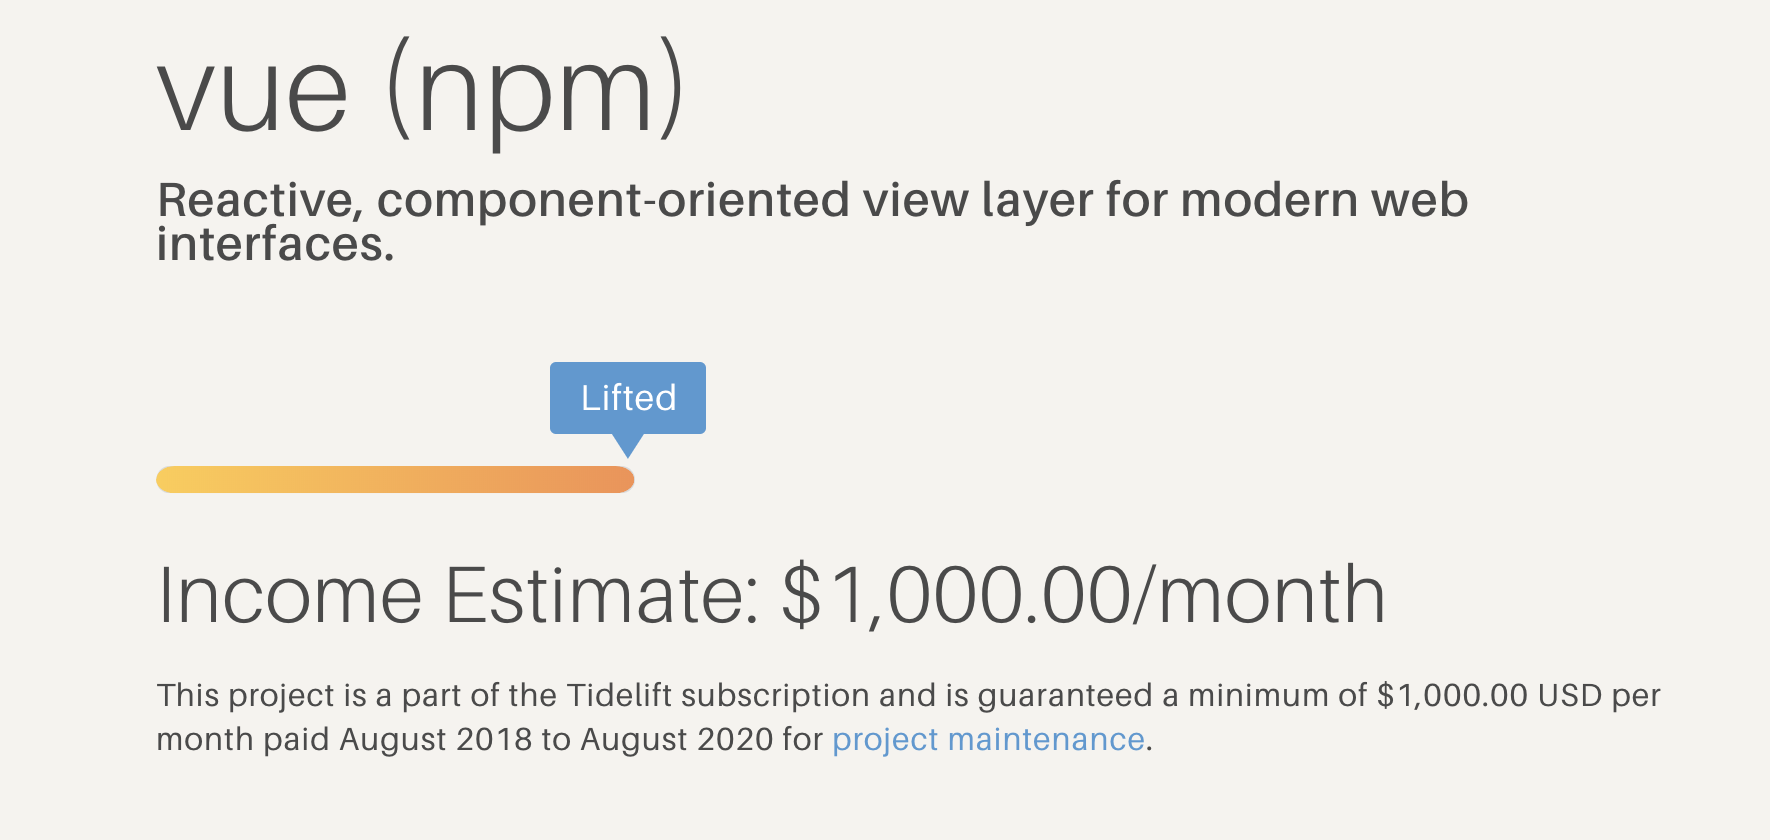Open the project maintenance link
1770x840 pixels.
(988, 740)
